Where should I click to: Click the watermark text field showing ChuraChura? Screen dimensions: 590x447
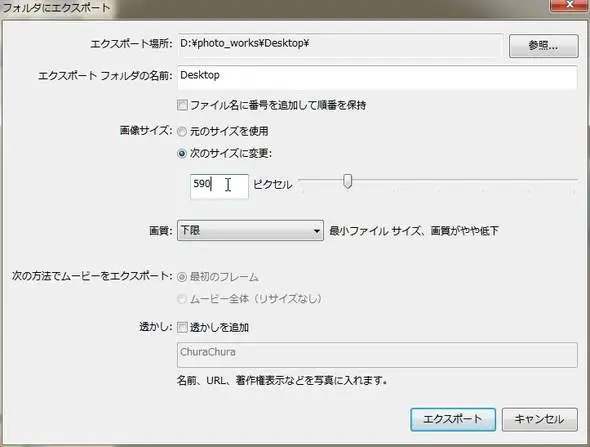(377, 355)
